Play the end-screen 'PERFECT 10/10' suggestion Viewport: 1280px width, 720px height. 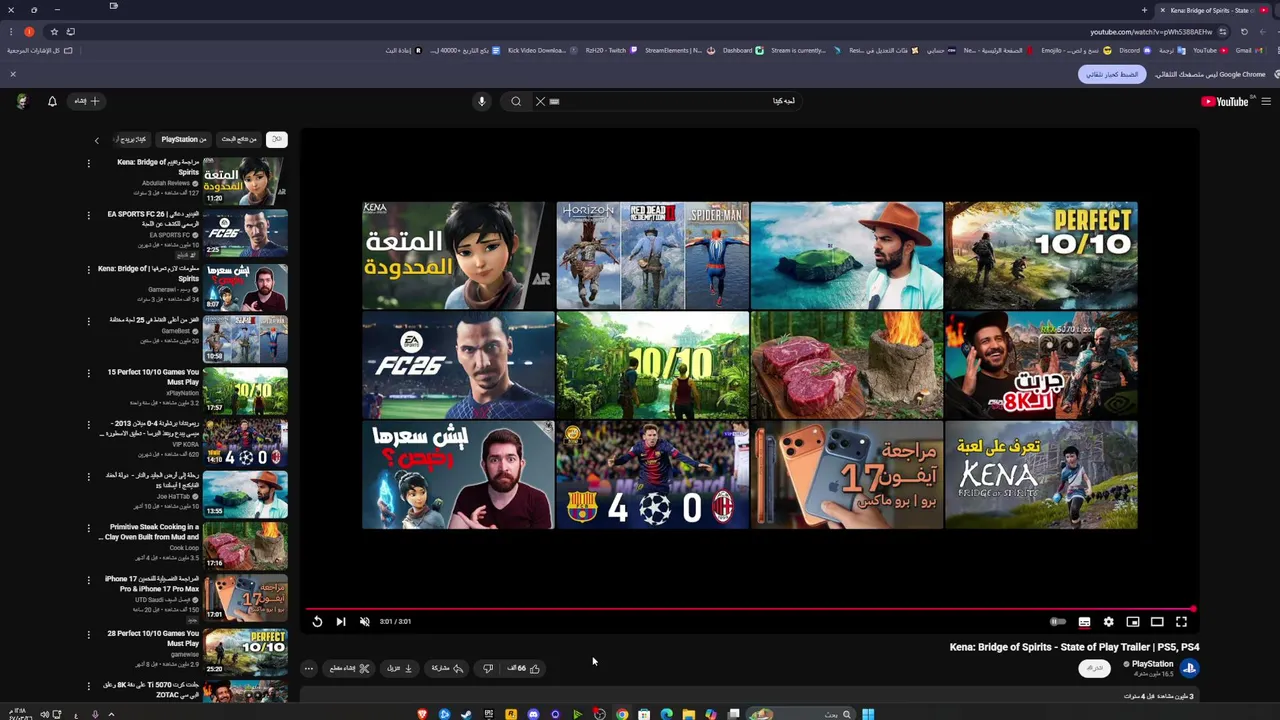(1041, 256)
